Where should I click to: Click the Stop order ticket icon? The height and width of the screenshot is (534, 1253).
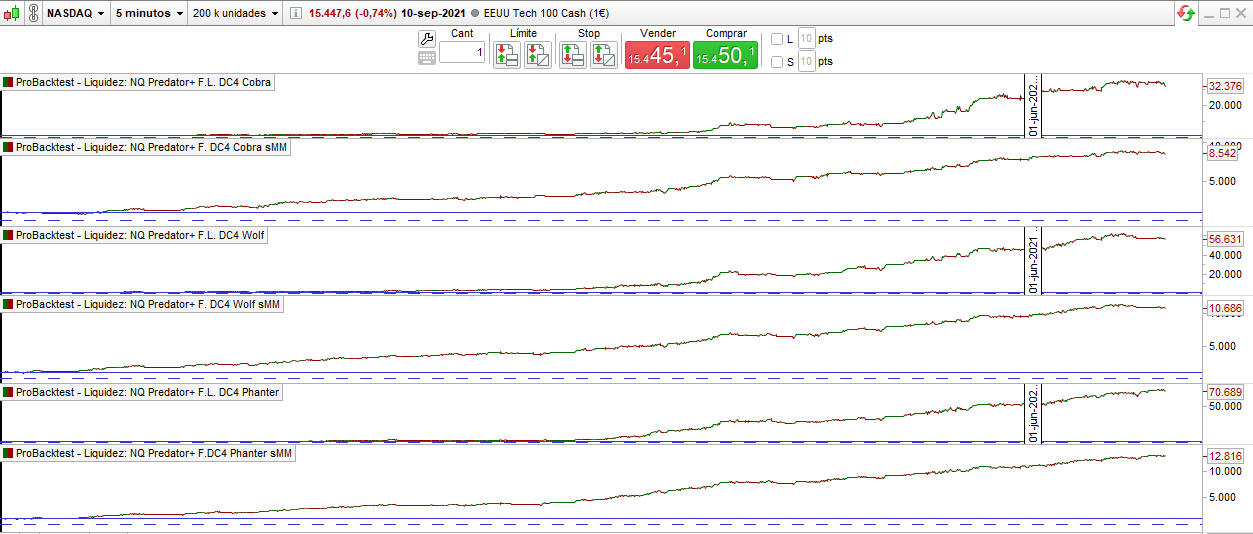point(573,54)
